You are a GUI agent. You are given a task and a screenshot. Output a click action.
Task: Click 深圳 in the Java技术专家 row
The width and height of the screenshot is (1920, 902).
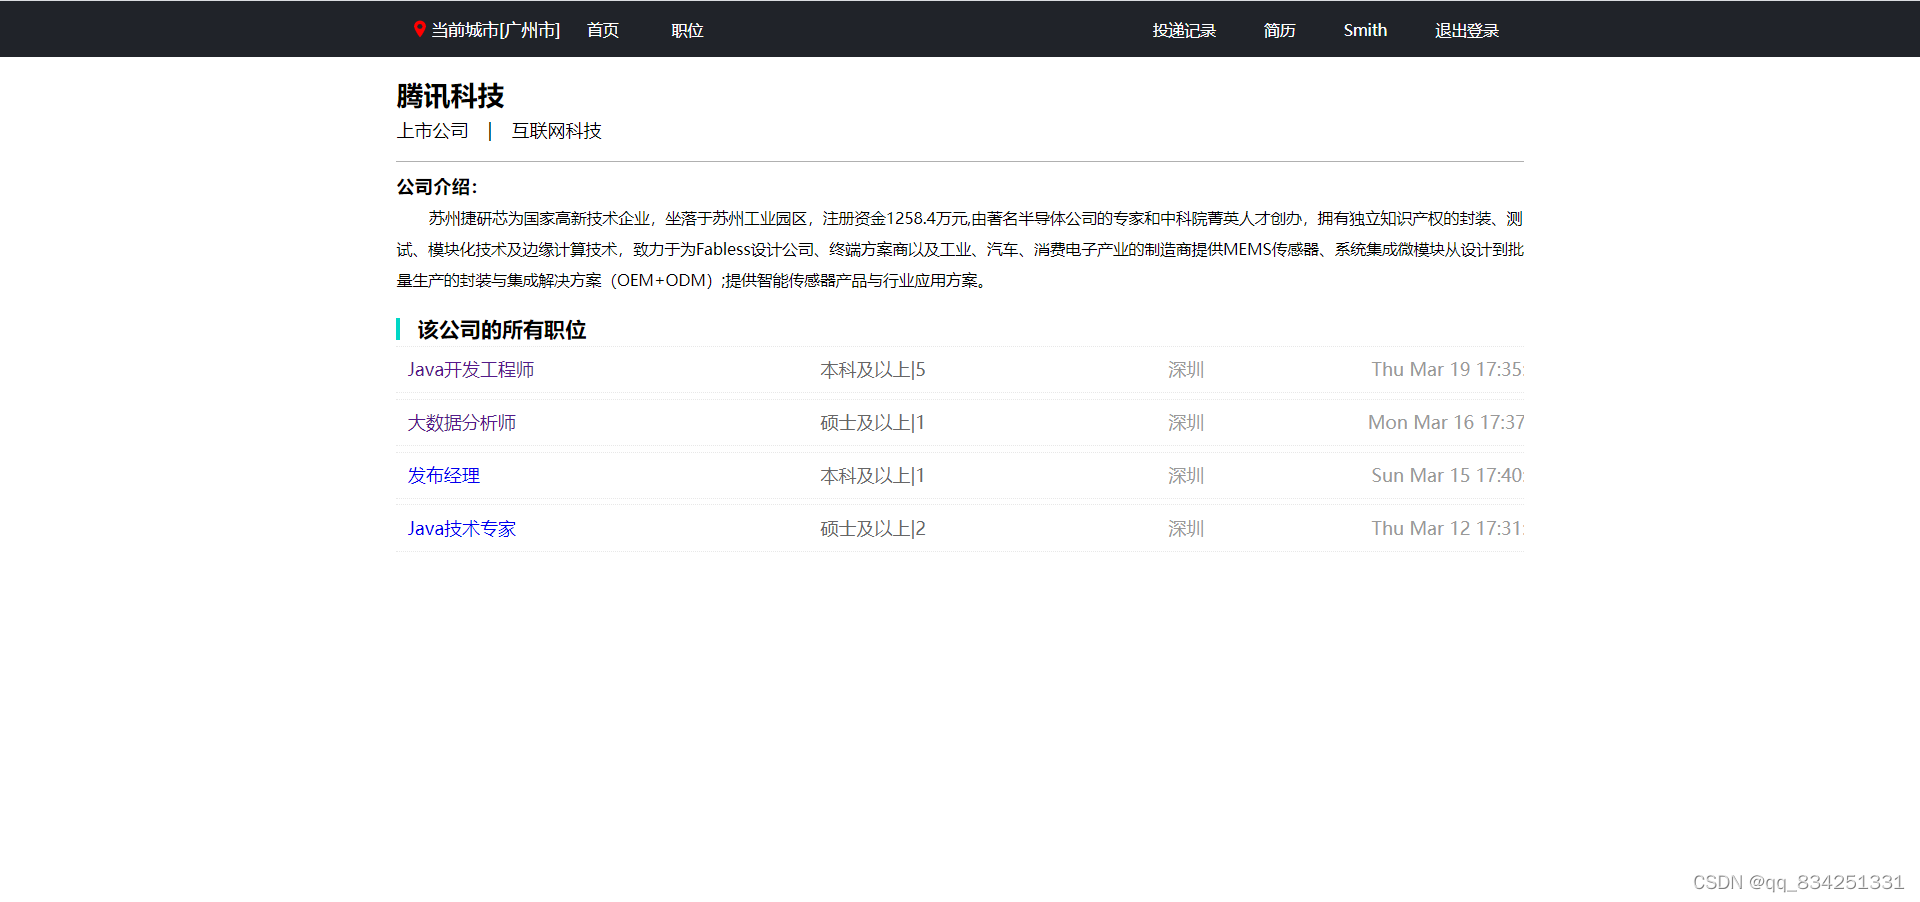click(x=1186, y=529)
